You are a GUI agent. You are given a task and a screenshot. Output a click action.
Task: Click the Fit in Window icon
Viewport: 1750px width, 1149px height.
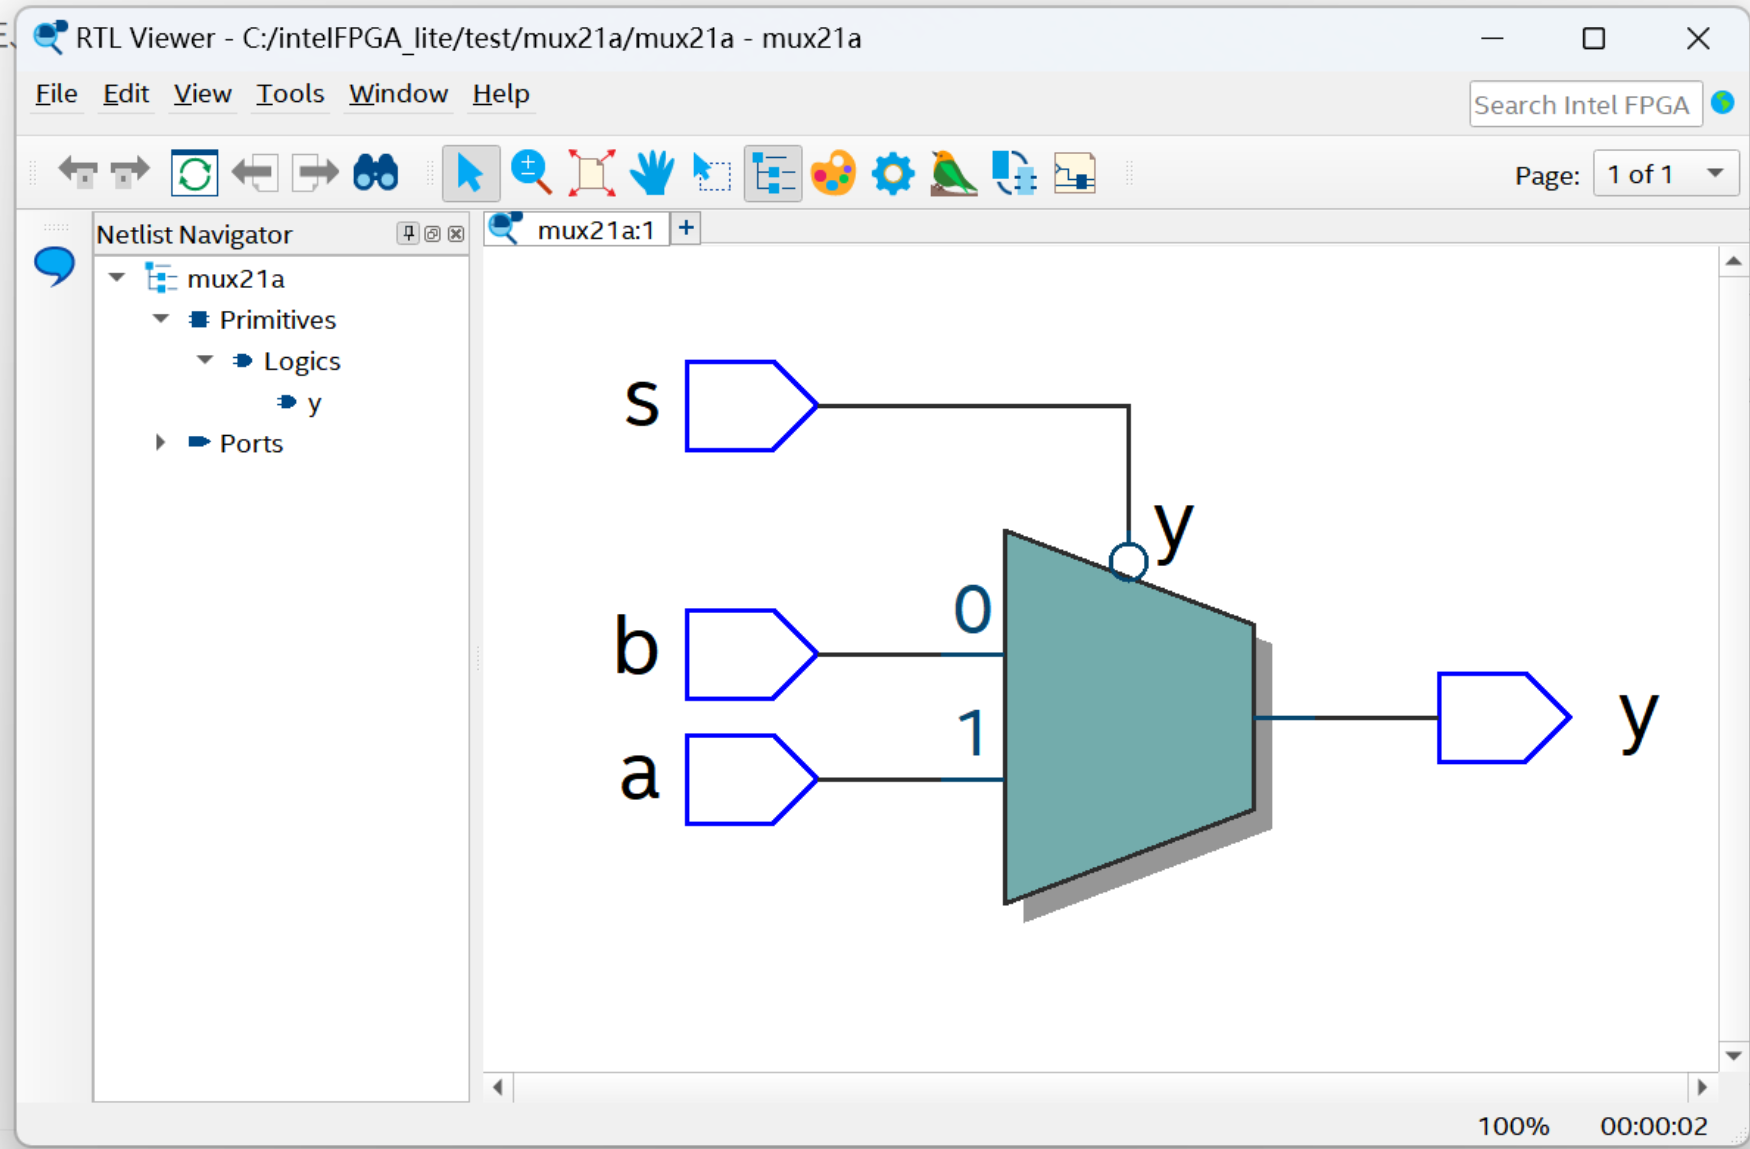click(x=592, y=173)
